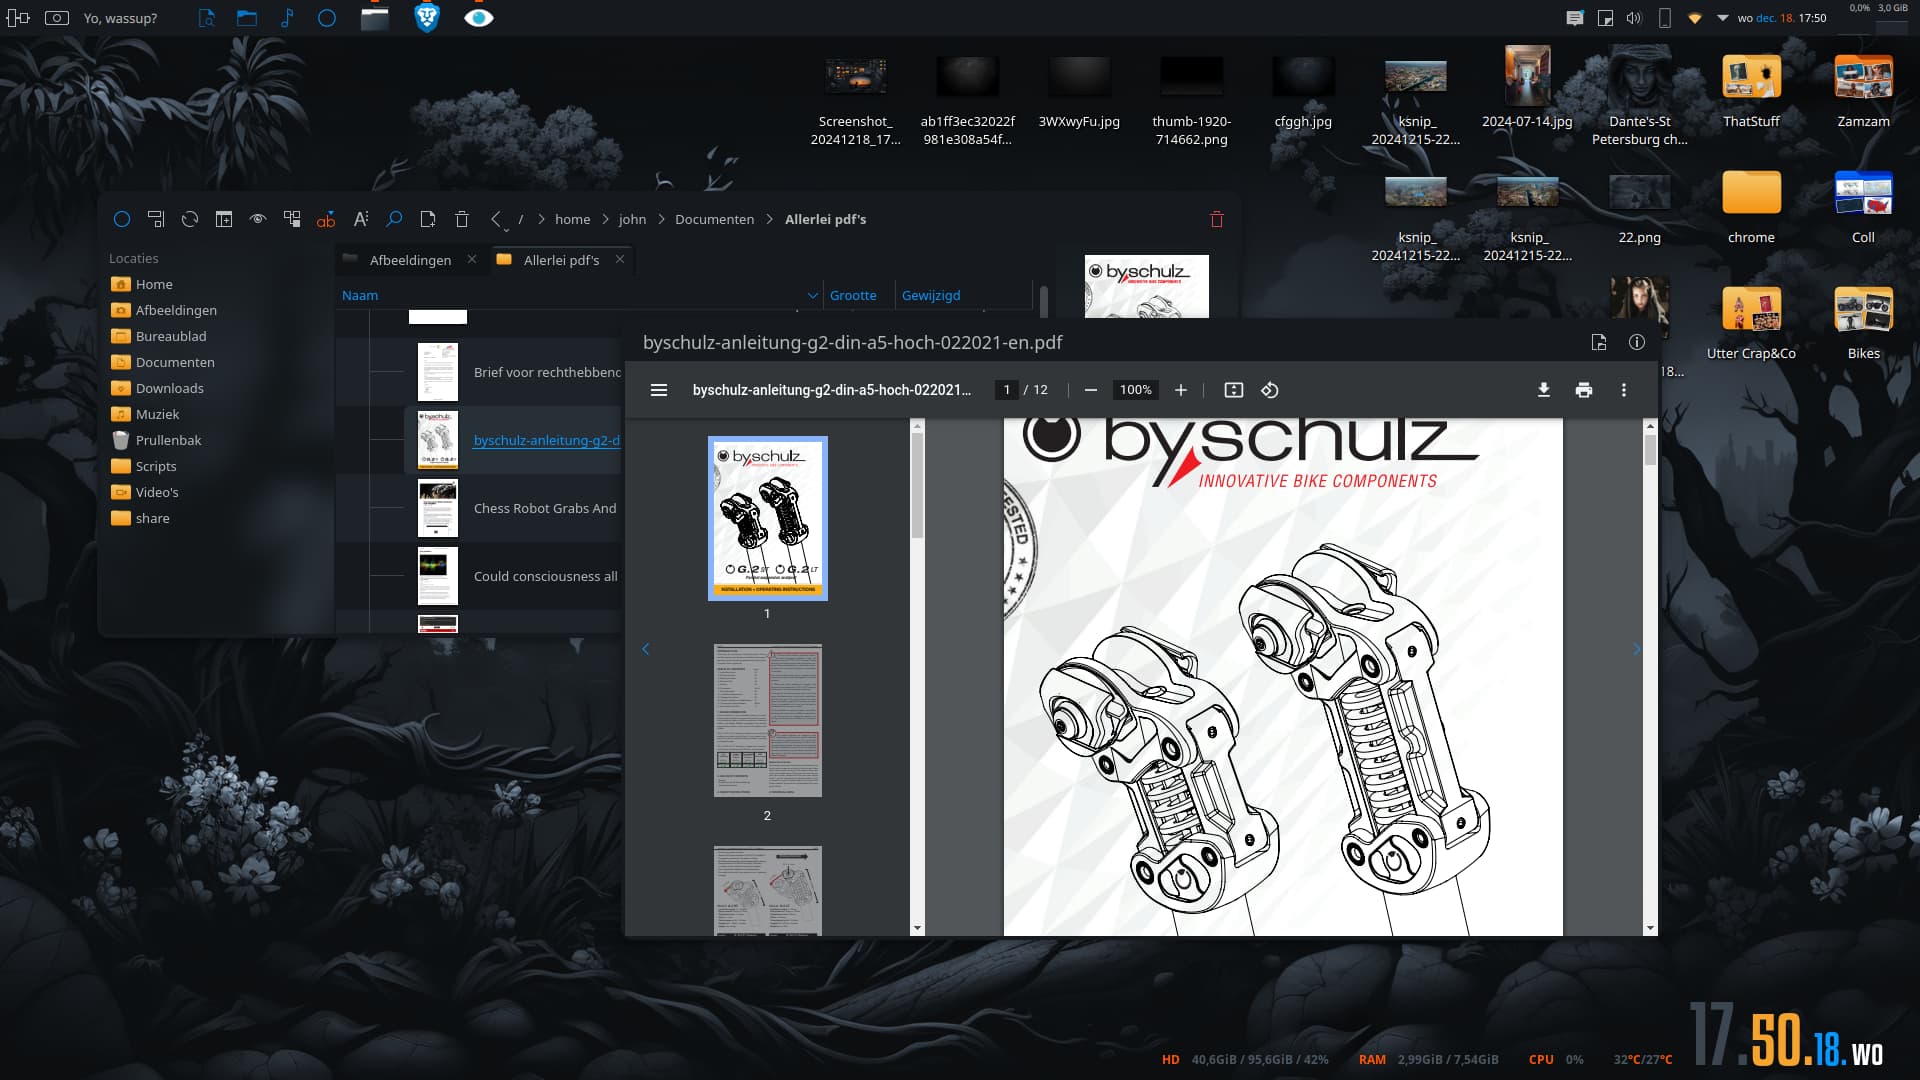Click the split view icon in file manager toolbar
Screen dimensions: 1920x1080
[x=224, y=219]
